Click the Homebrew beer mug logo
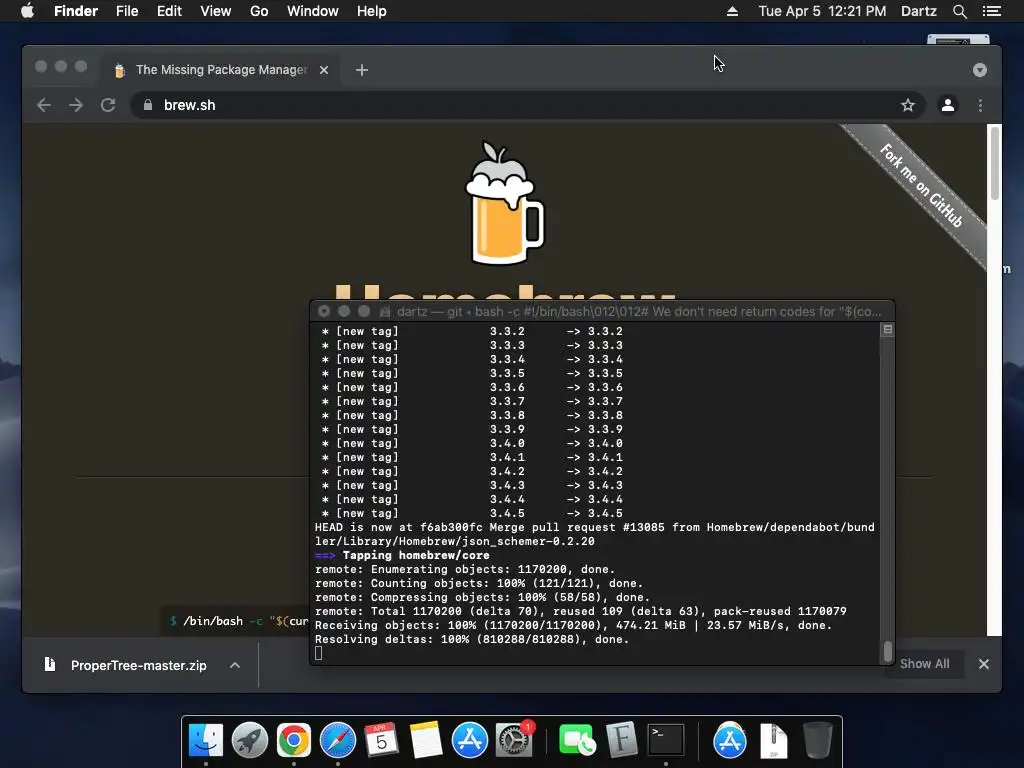Viewport: 1024px width, 768px height. pyautogui.click(x=504, y=202)
